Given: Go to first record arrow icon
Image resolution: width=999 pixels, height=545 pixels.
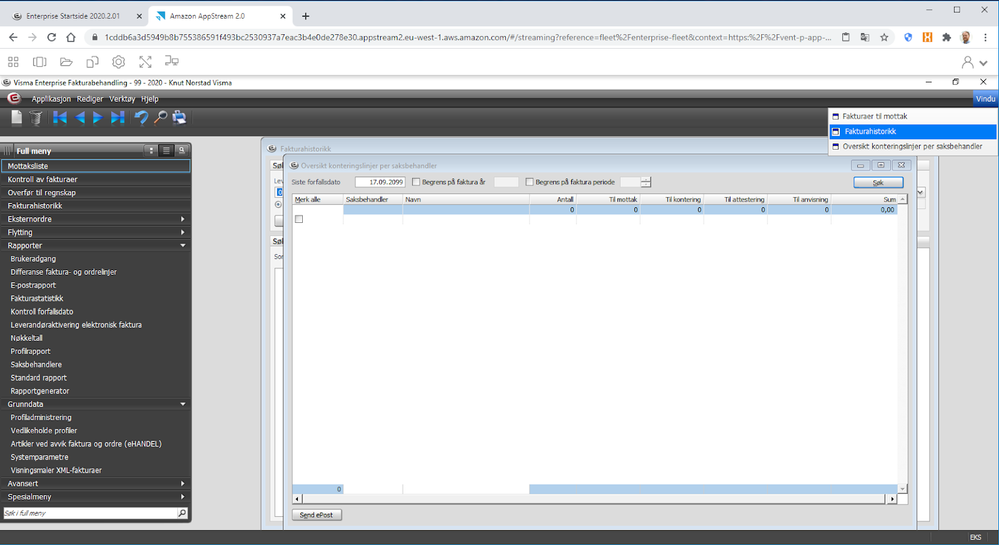Looking at the screenshot, I should (60, 117).
